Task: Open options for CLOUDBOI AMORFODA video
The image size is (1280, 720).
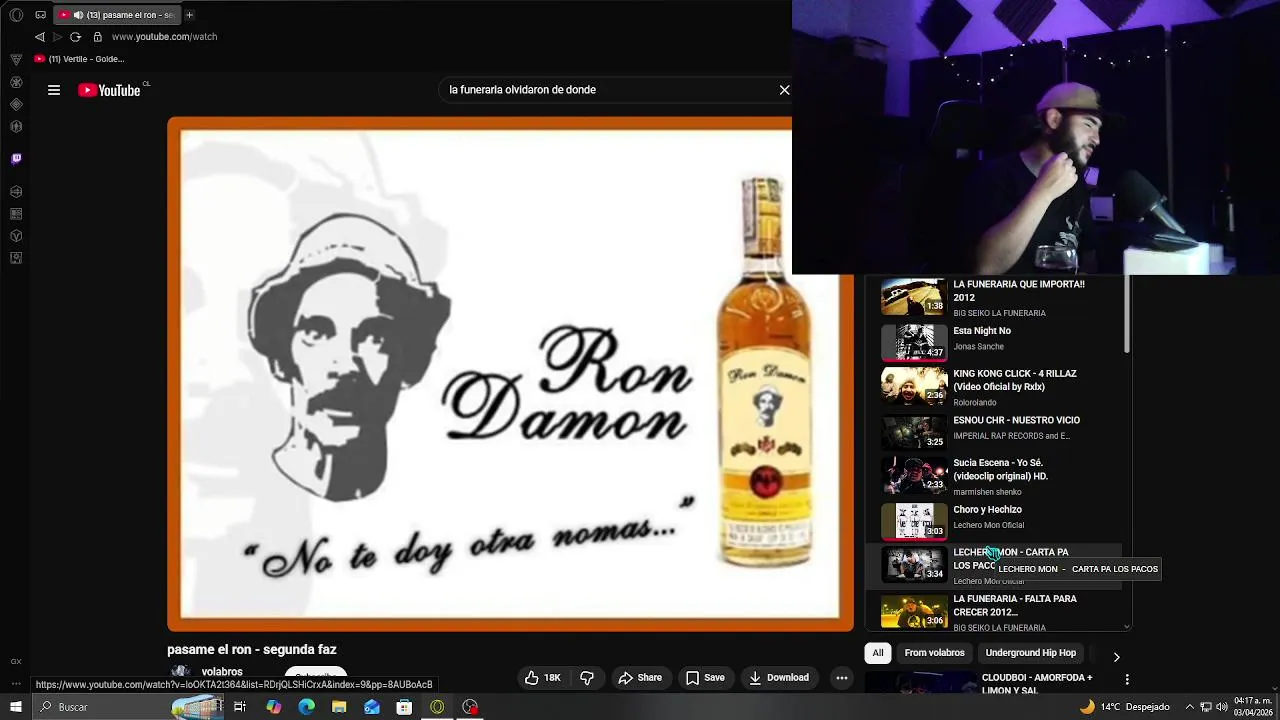Action: point(1127,679)
